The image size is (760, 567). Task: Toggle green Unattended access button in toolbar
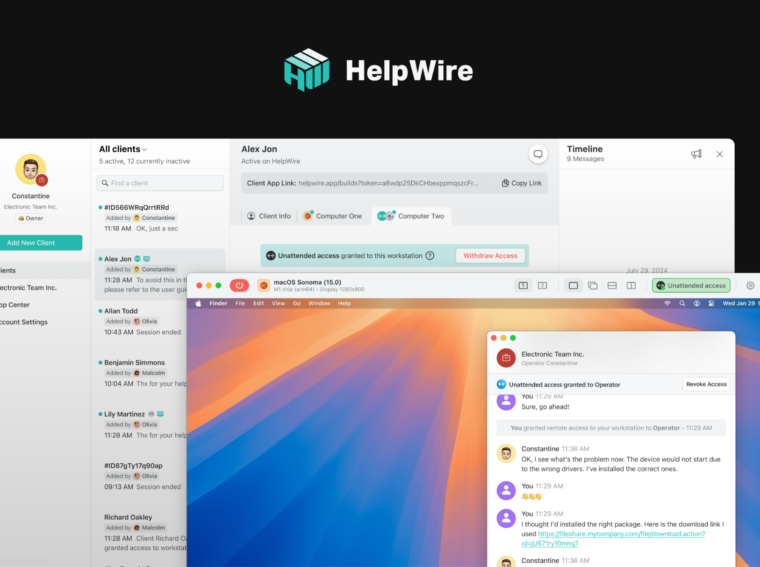(691, 285)
